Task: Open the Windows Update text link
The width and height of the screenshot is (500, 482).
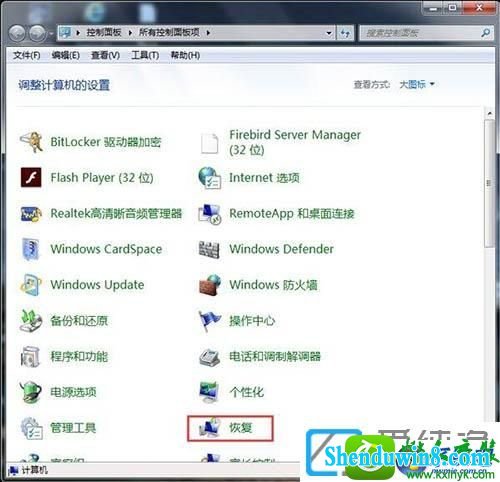Action: (97, 285)
